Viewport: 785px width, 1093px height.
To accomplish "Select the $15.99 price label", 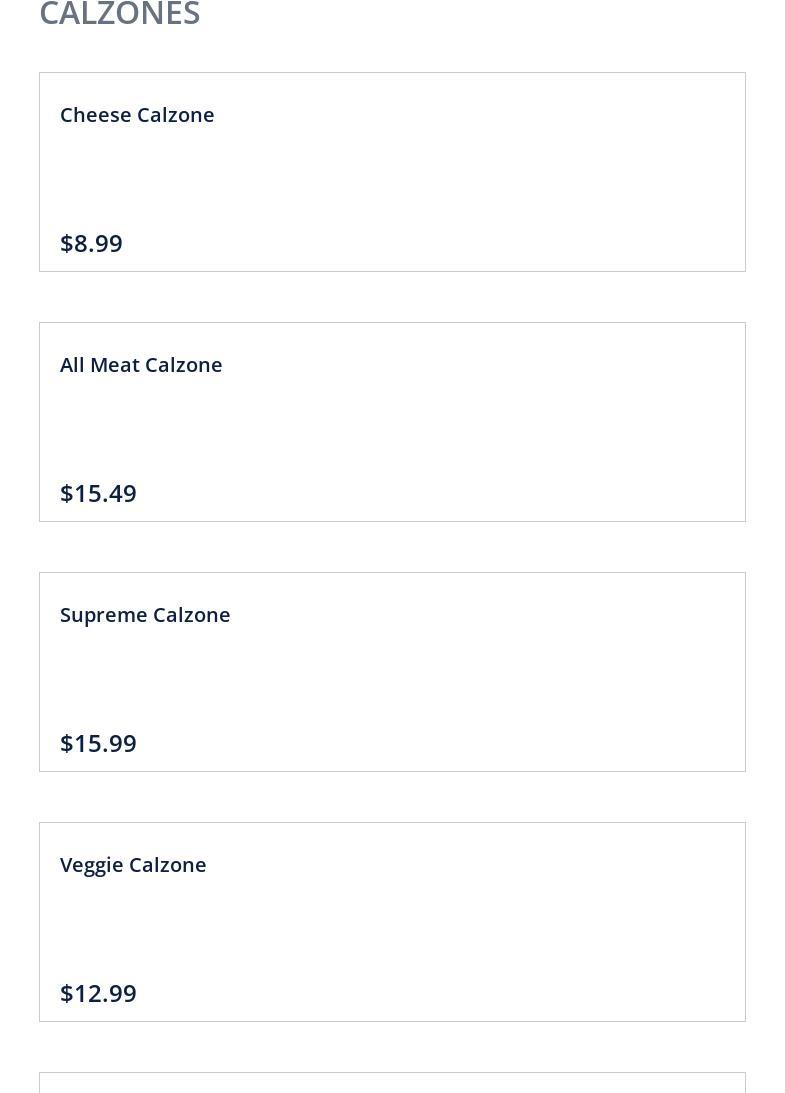I will click(x=98, y=743).
